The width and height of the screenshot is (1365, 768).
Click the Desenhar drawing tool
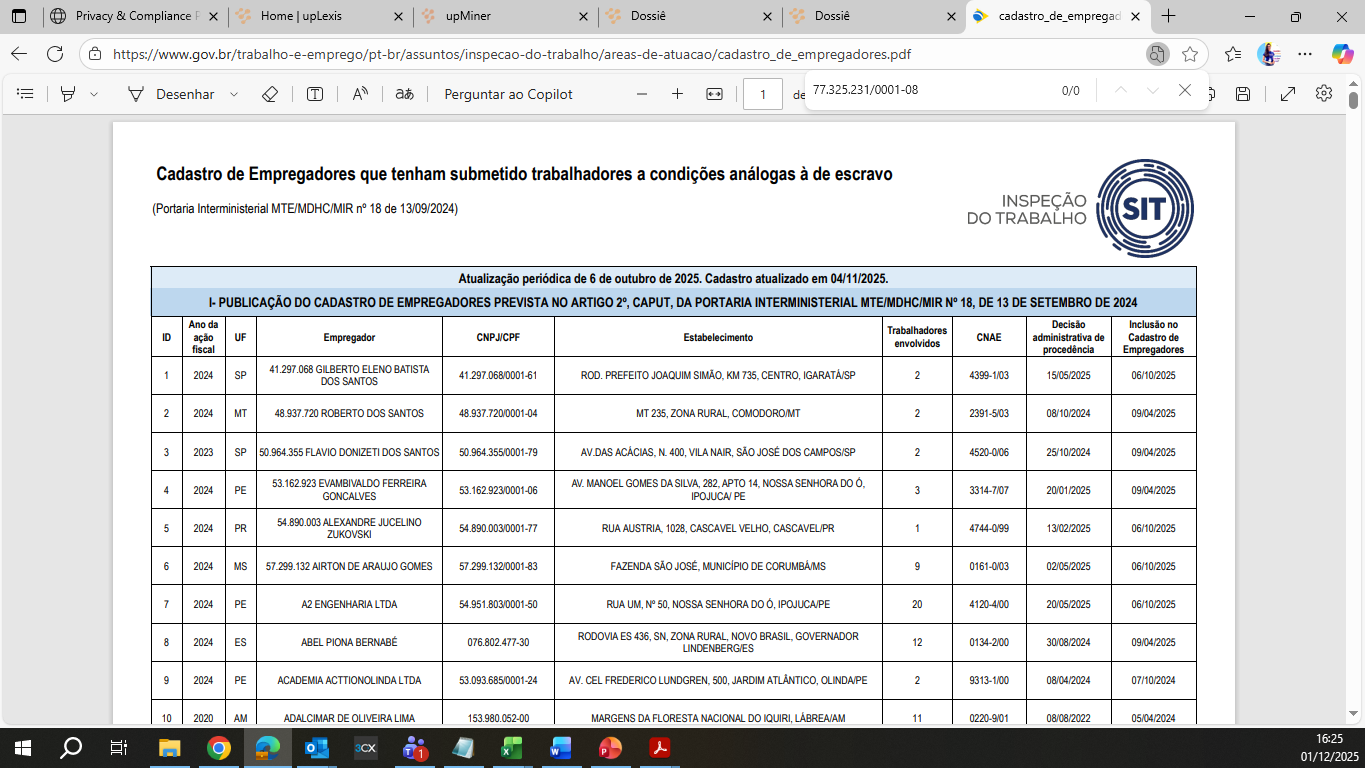click(171, 94)
